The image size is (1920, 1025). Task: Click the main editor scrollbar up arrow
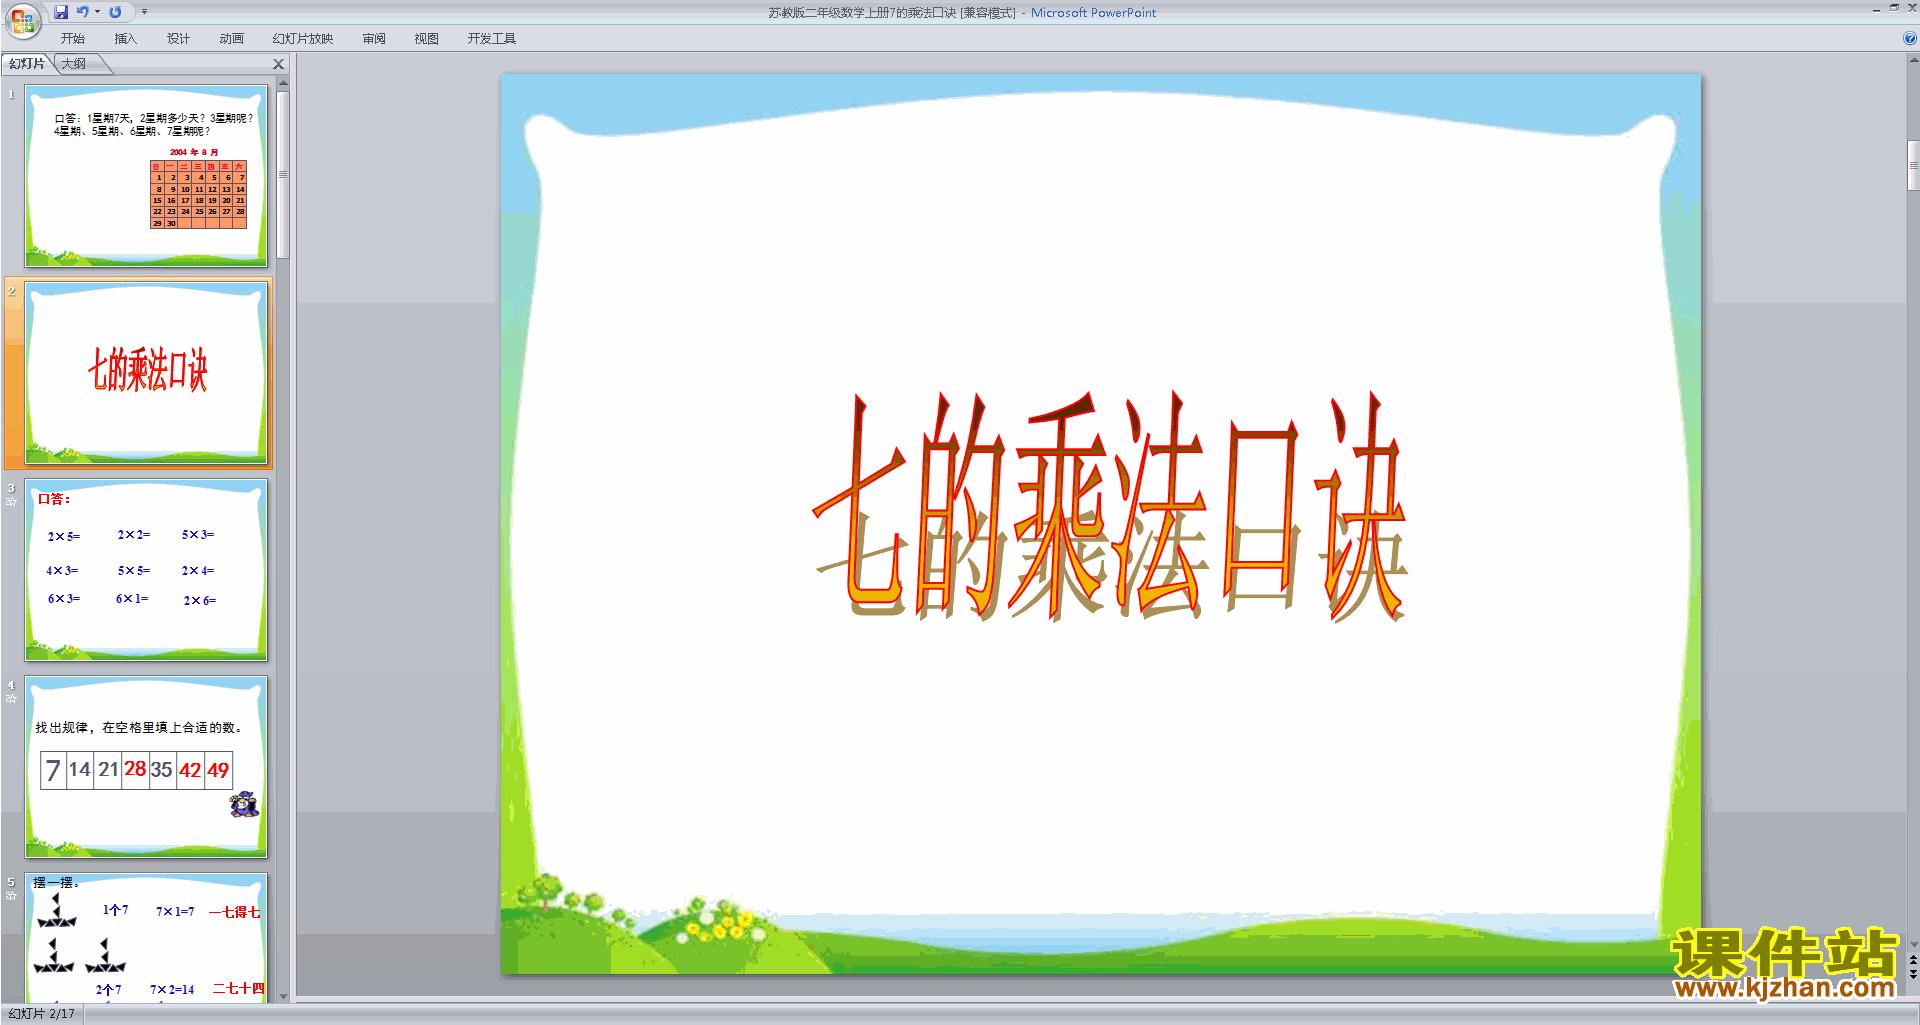click(1913, 61)
